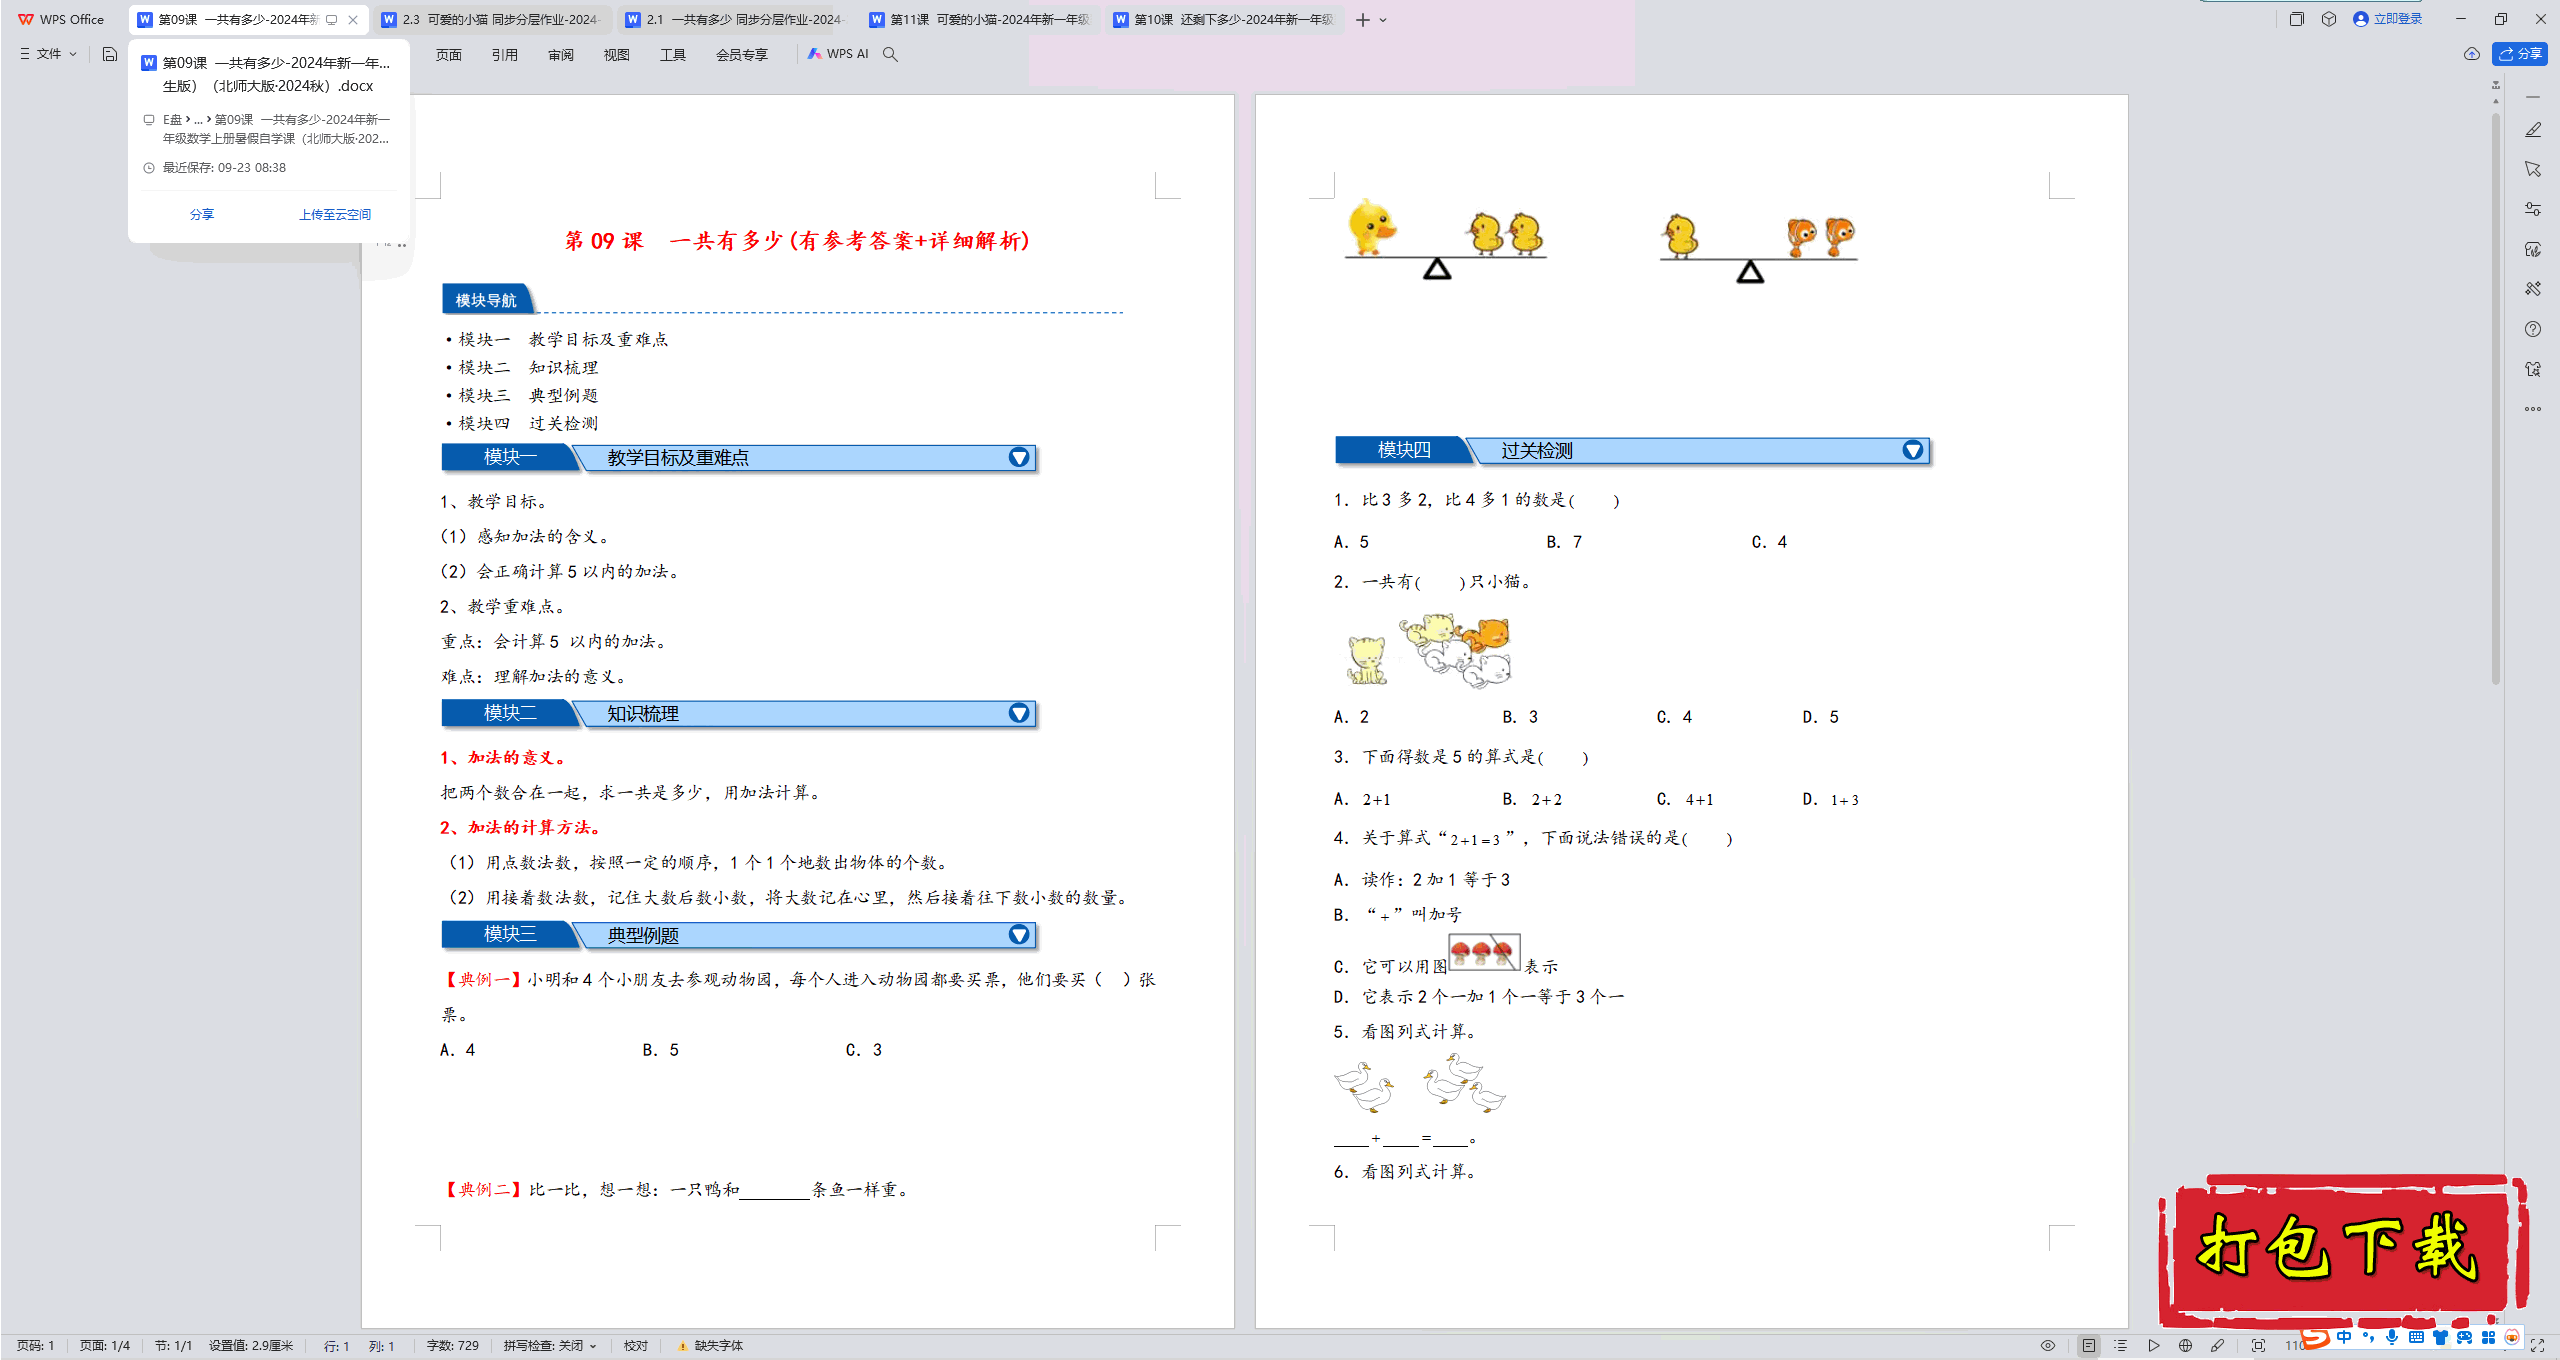2560x1360 pixels.
Task: Open the search magnifier in the menu bar
Action: tap(890, 54)
